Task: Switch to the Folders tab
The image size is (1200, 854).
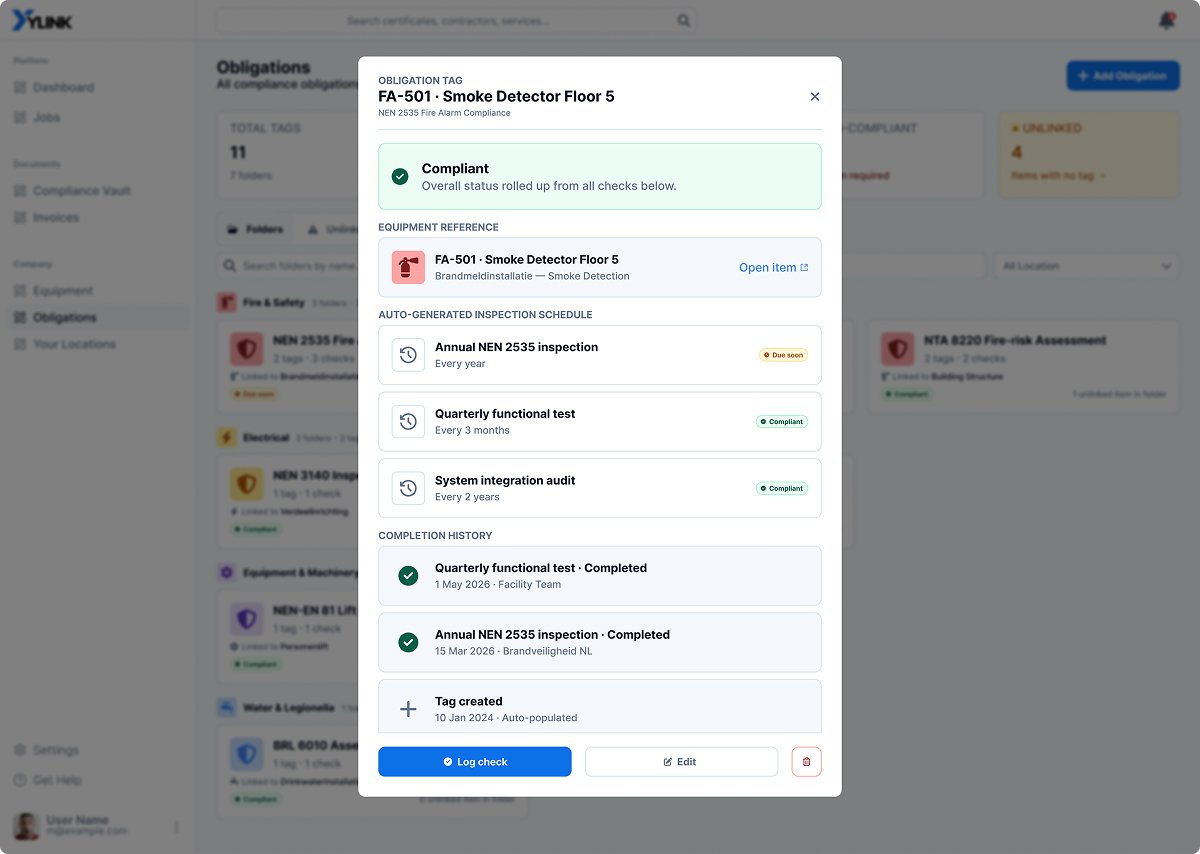Action: coord(256,229)
